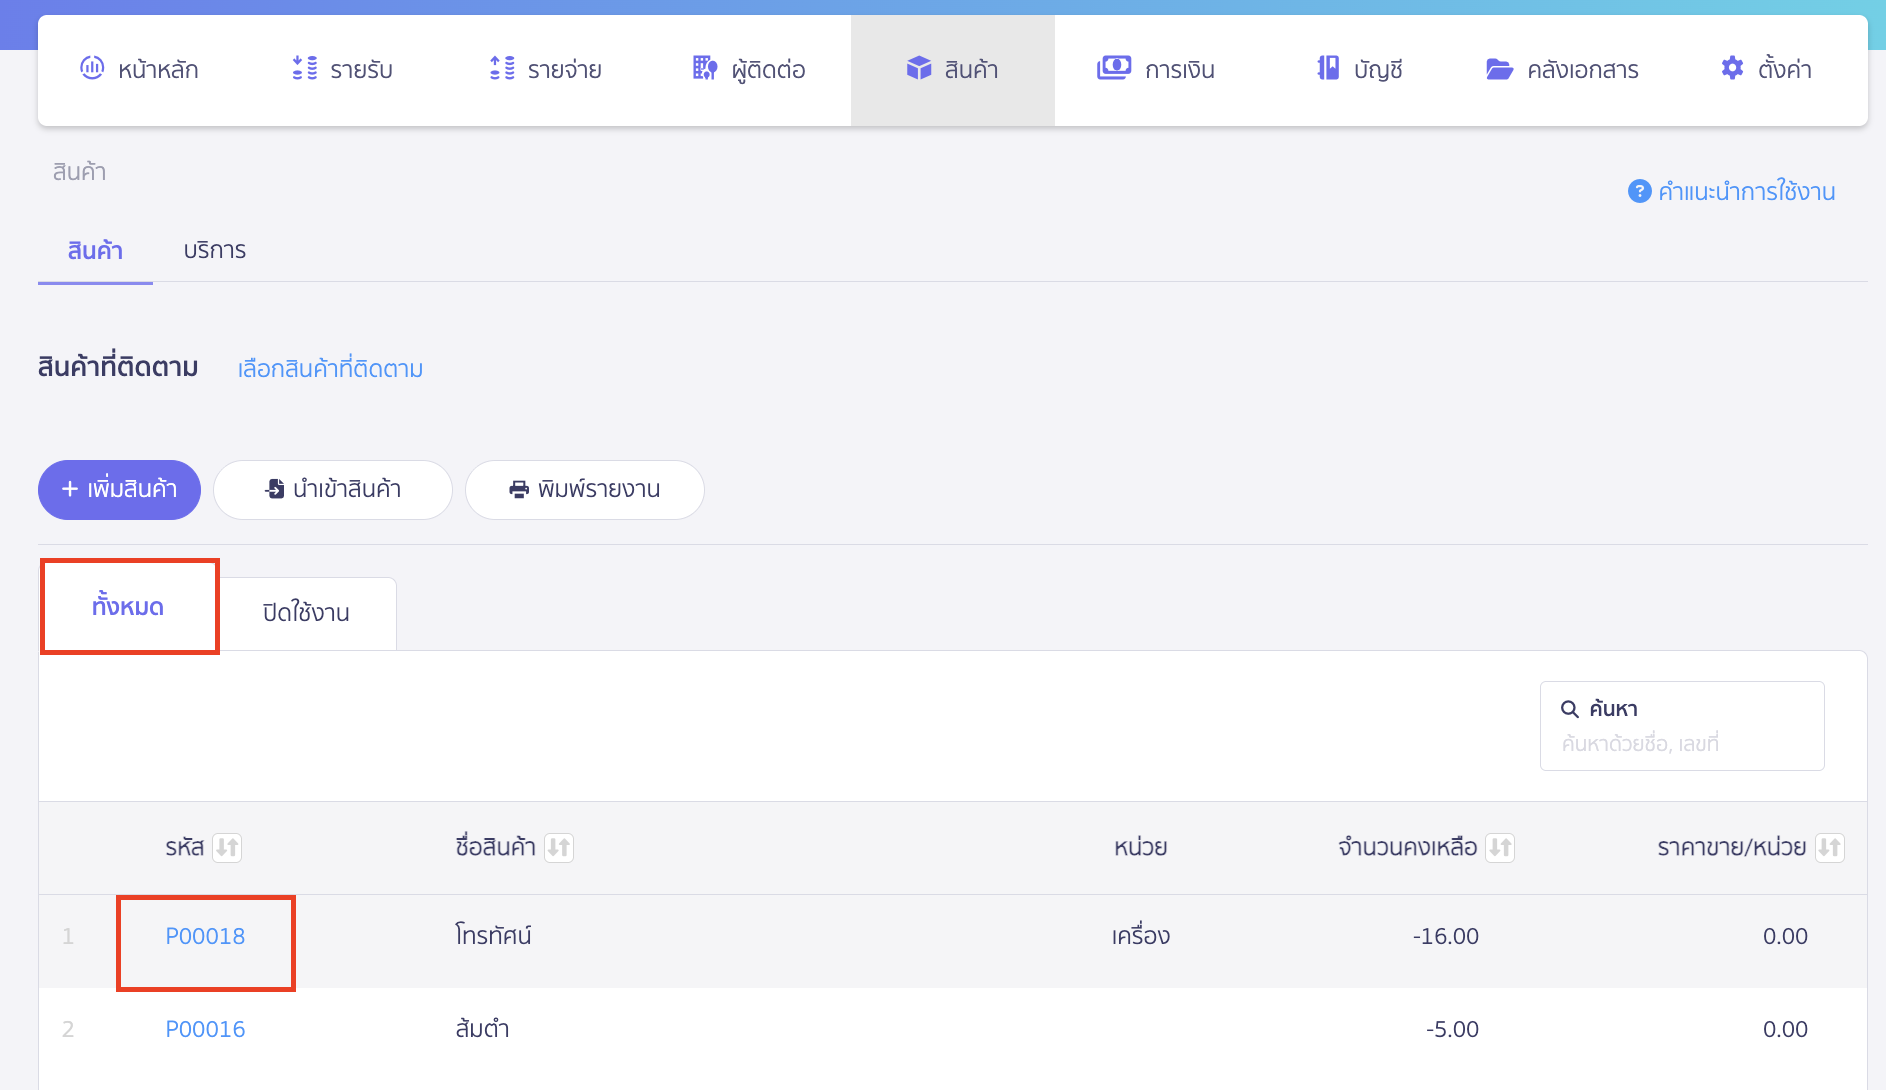Toggle sort order on ชื่อสินค้า column
This screenshot has width=1886, height=1090.
point(559,848)
